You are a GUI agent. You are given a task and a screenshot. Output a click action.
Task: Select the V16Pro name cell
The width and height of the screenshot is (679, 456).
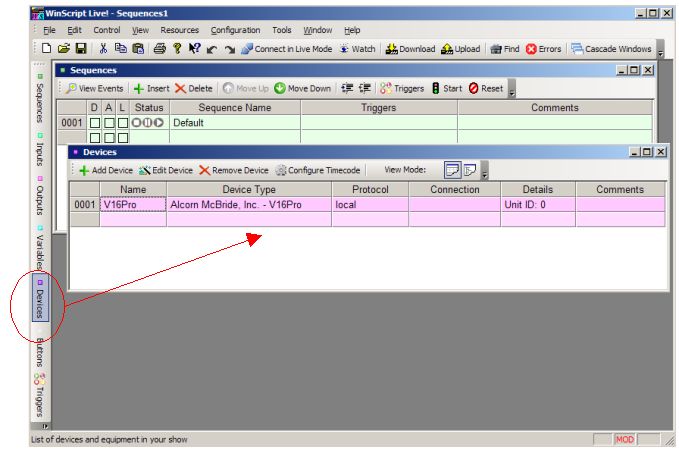(x=133, y=204)
